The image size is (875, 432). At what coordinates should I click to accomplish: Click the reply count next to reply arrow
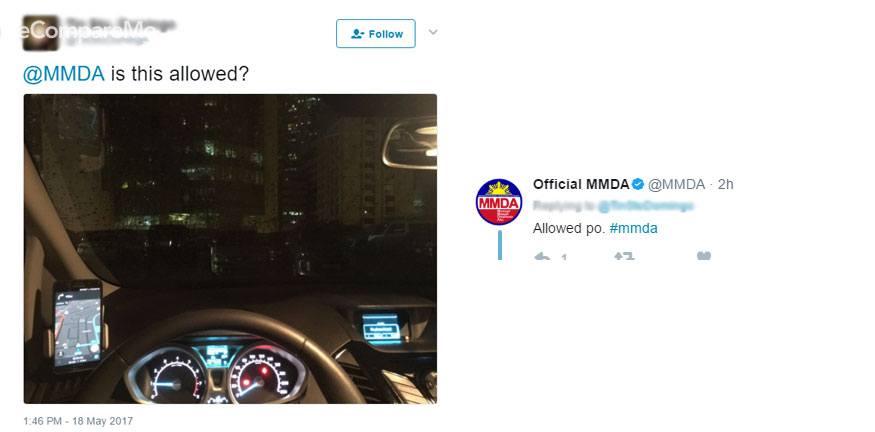564,257
